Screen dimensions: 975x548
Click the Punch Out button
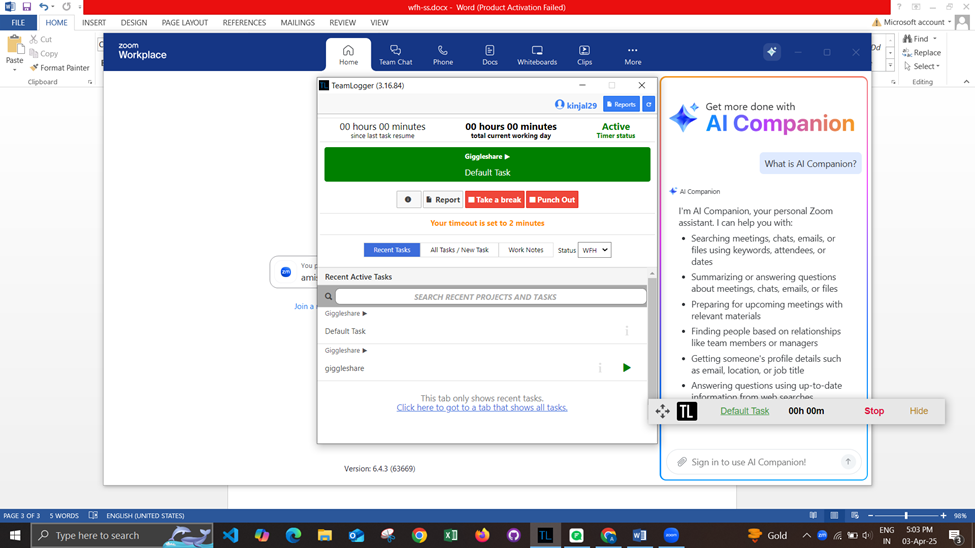(x=552, y=200)
